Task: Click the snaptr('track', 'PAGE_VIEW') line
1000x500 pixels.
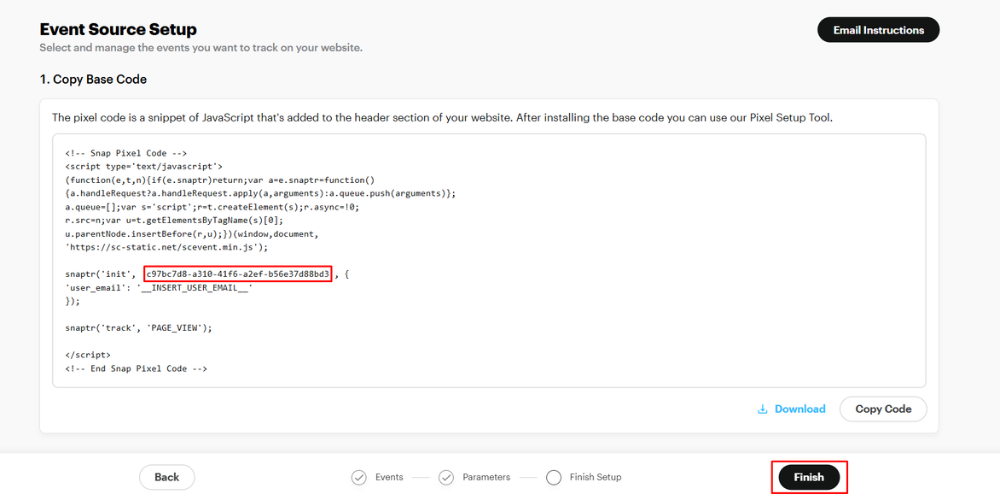Action: (138, 328)
